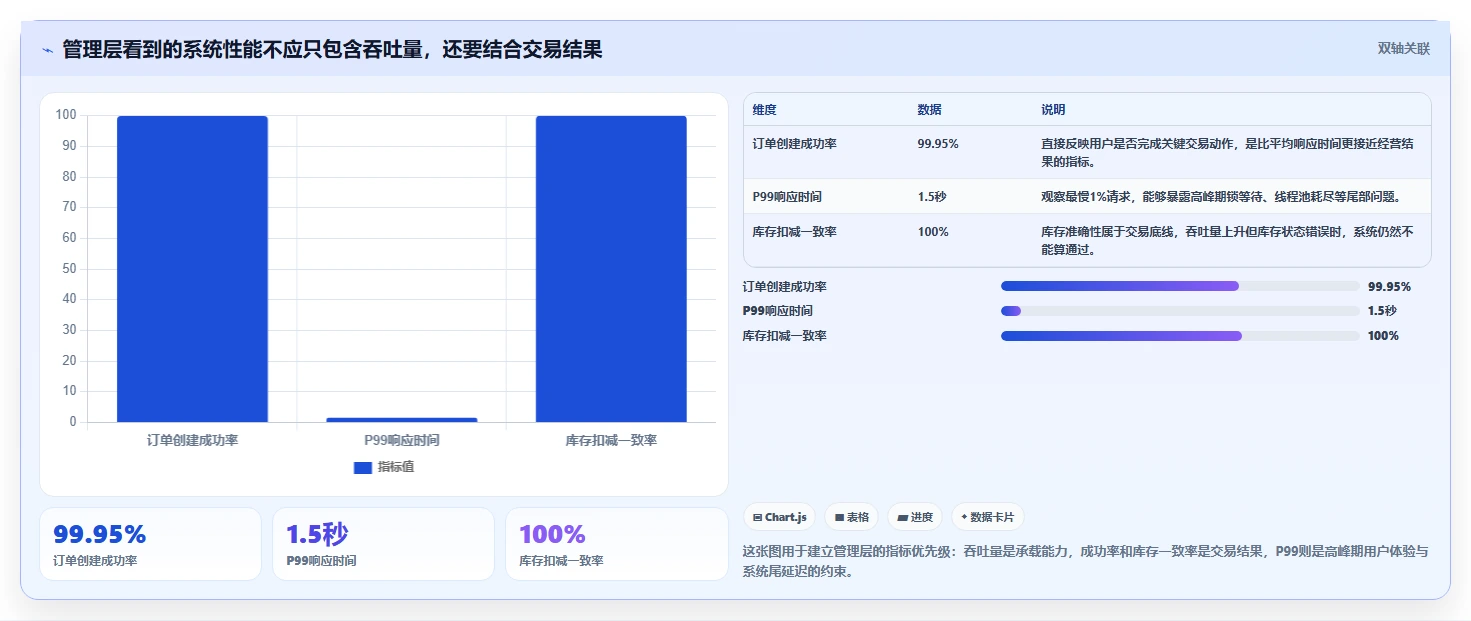Click the 99.95% cell in the table
Image resolution: width=1471 pixels, height=621 pixels.
point(938,144)
